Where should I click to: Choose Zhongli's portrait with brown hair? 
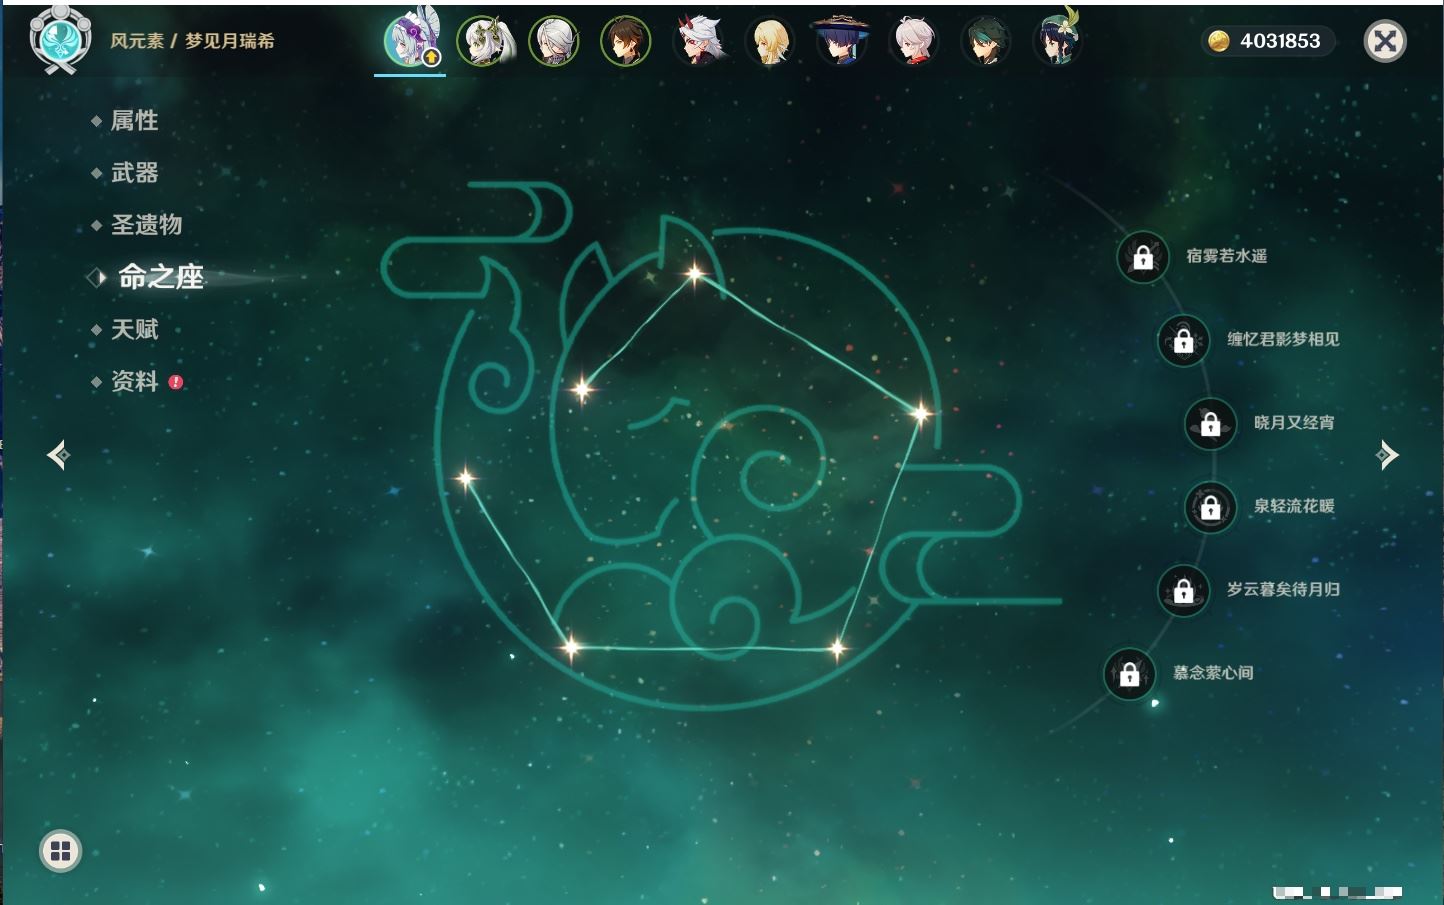[x=626, y=41]
